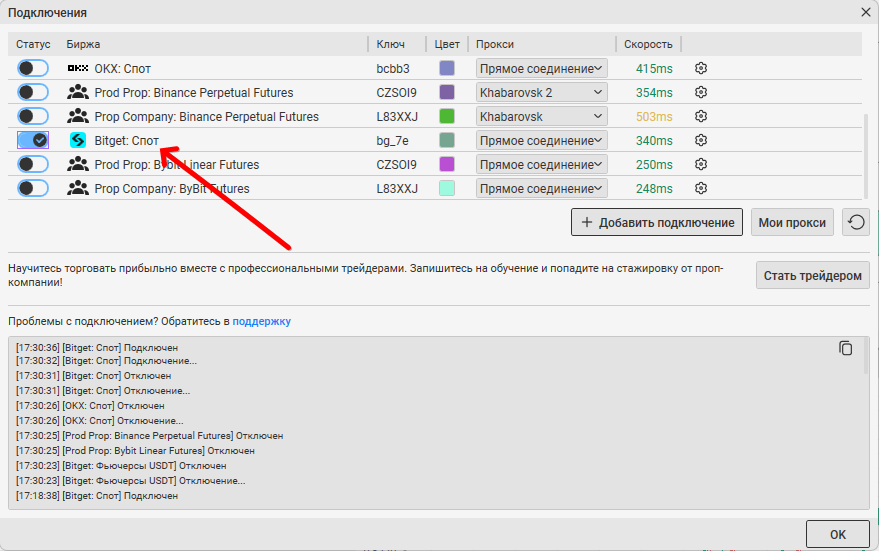Open settings gear for Bitget: Спот row

click(x=701, y=140)
